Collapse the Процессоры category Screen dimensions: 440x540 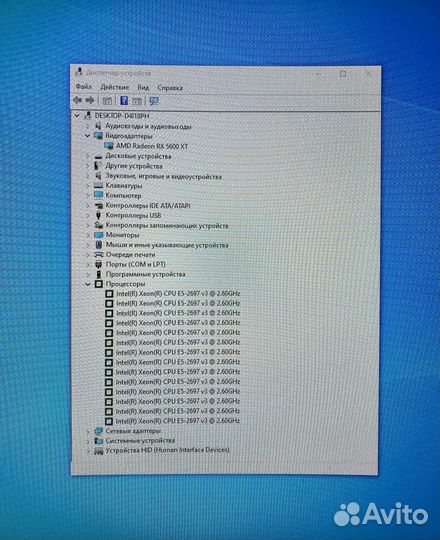(x=88, y=284)
